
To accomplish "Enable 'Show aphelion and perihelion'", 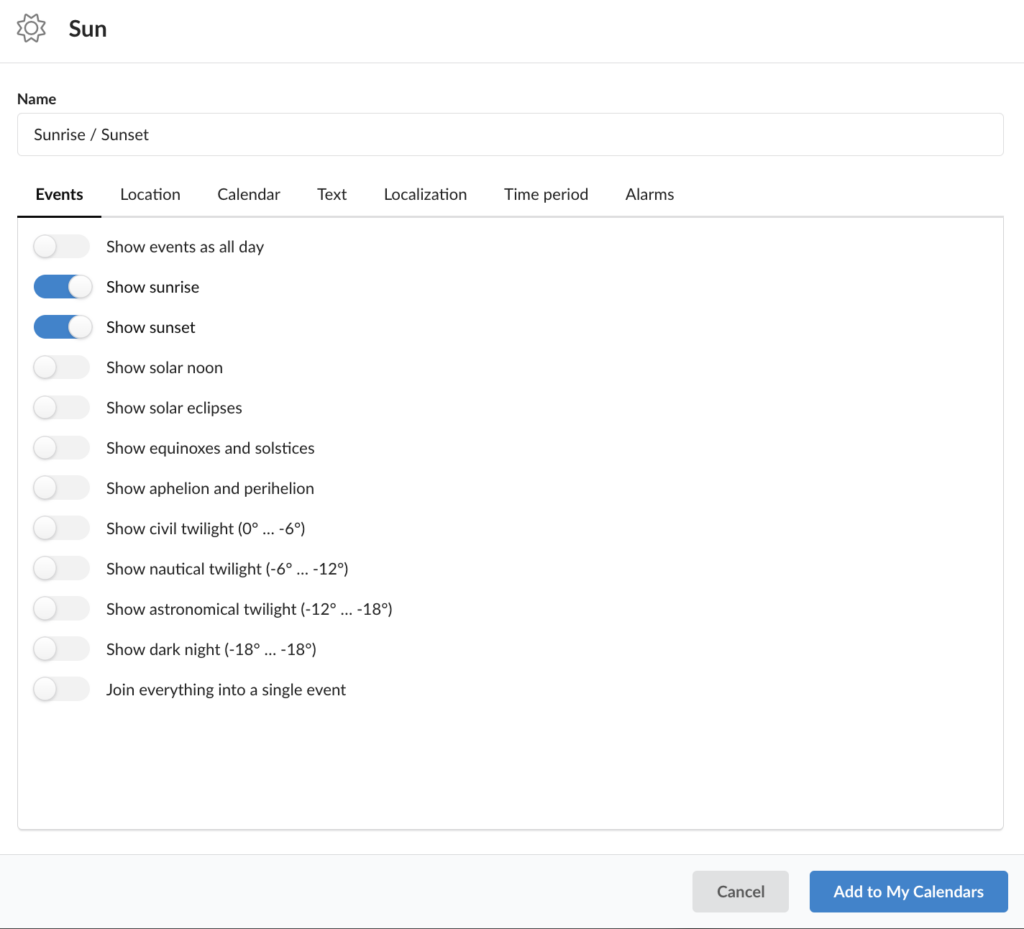I will click(61, 487).
